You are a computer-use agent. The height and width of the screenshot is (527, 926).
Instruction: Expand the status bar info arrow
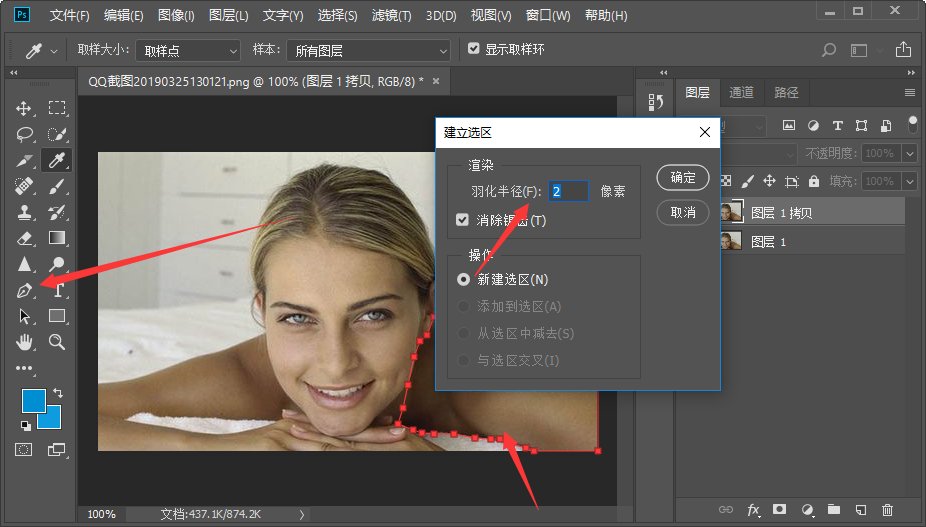point(302,514)
